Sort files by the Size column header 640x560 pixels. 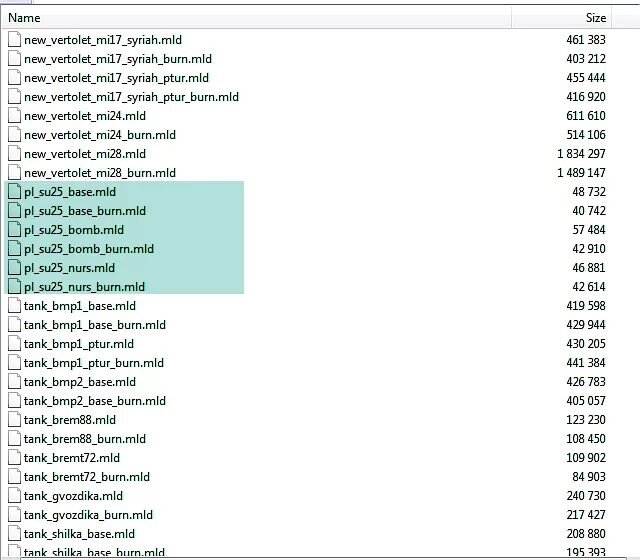561,18
